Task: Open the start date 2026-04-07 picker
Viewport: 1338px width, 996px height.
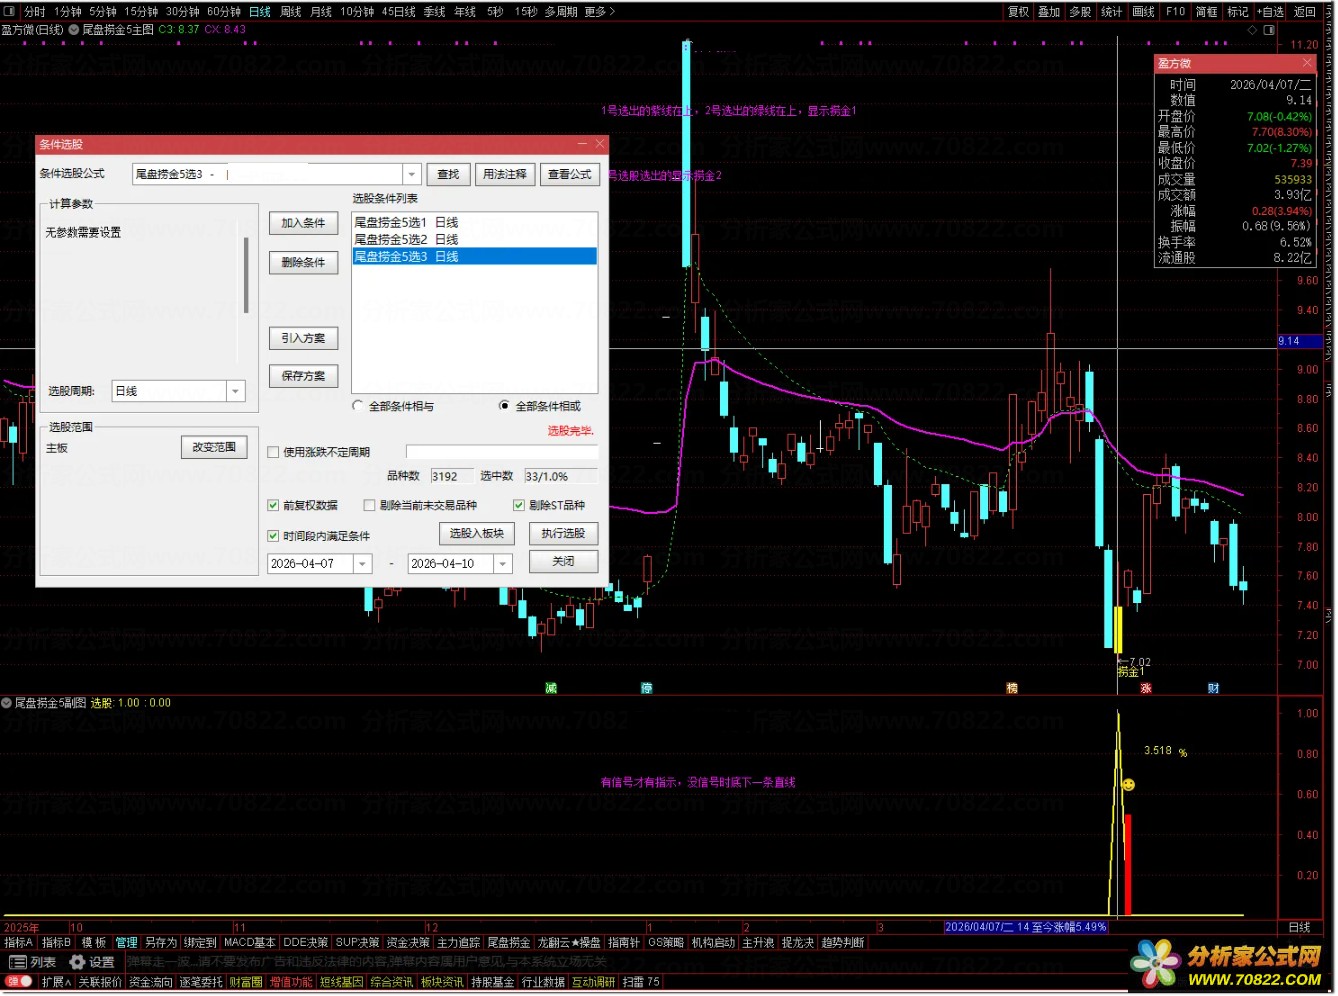Action: pyautogui.click(x=362, y=564)
